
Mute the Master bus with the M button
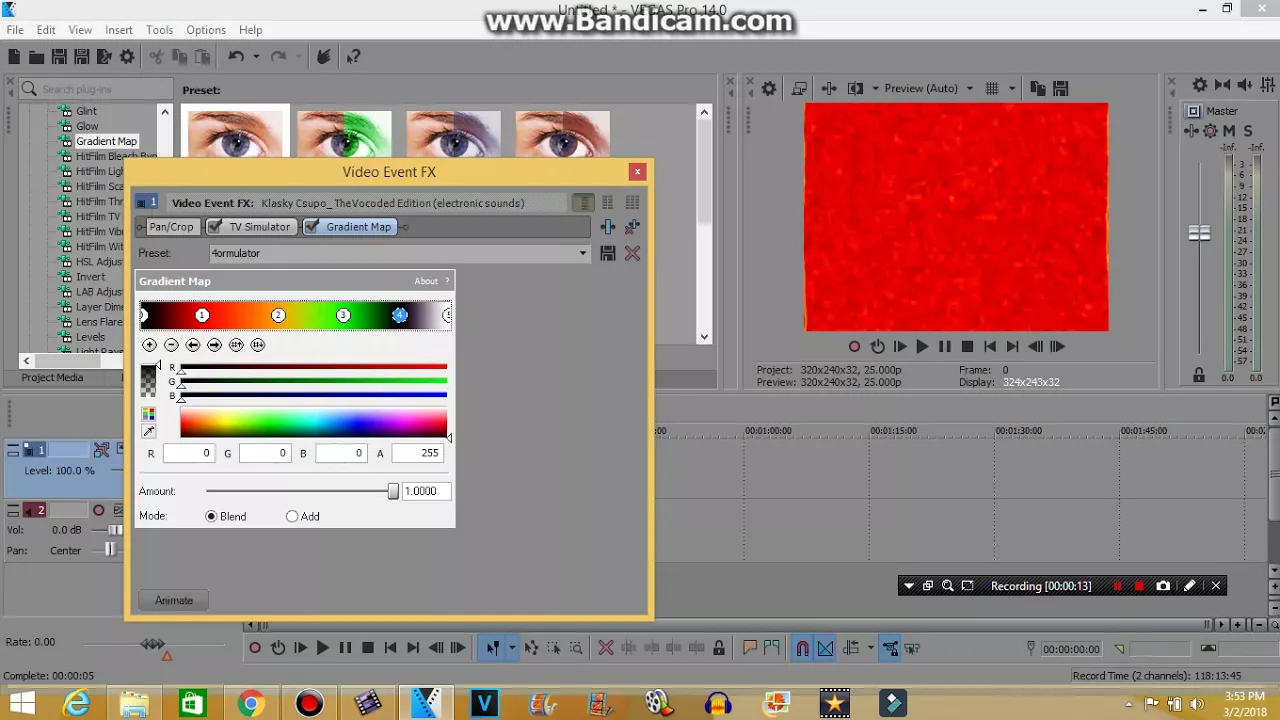[1229, 131]
